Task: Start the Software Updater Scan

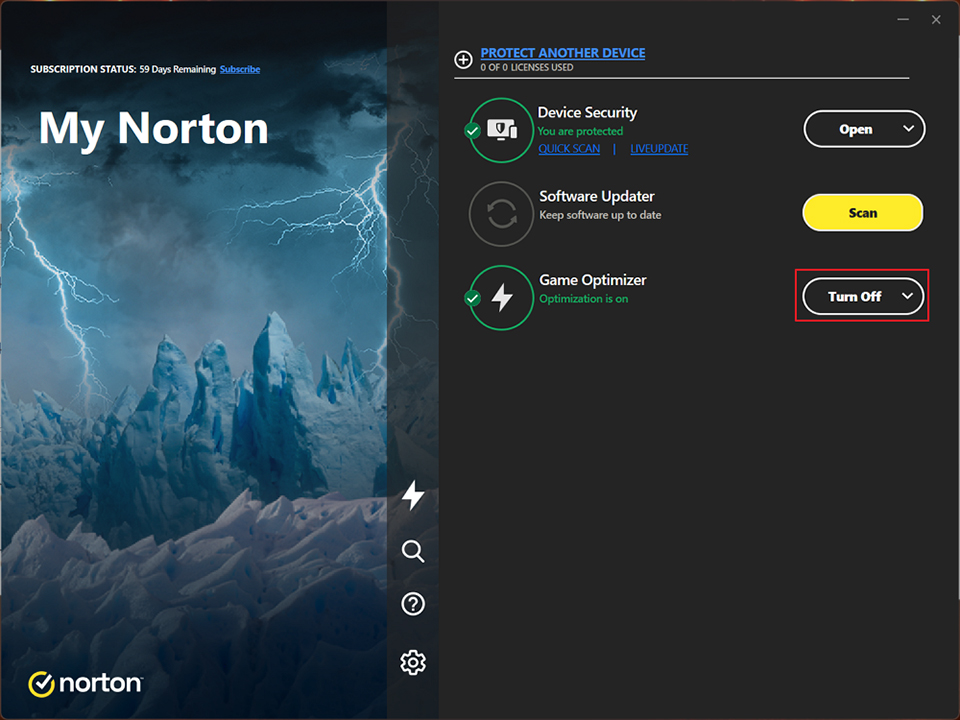Action: (862, 213)
